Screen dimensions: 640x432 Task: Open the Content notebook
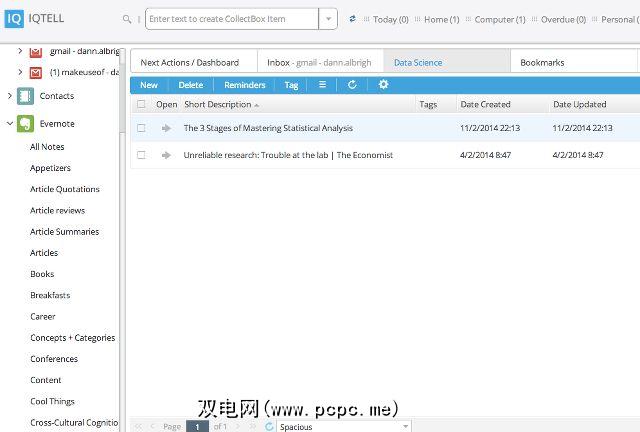[x=46, y=380]
